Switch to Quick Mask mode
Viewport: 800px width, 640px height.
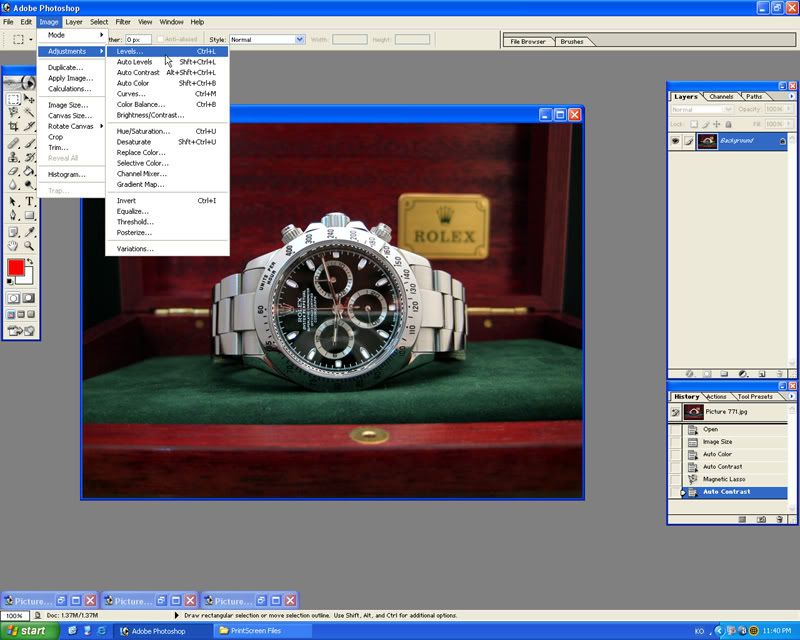pyautogui.click(x=29, y=298)
